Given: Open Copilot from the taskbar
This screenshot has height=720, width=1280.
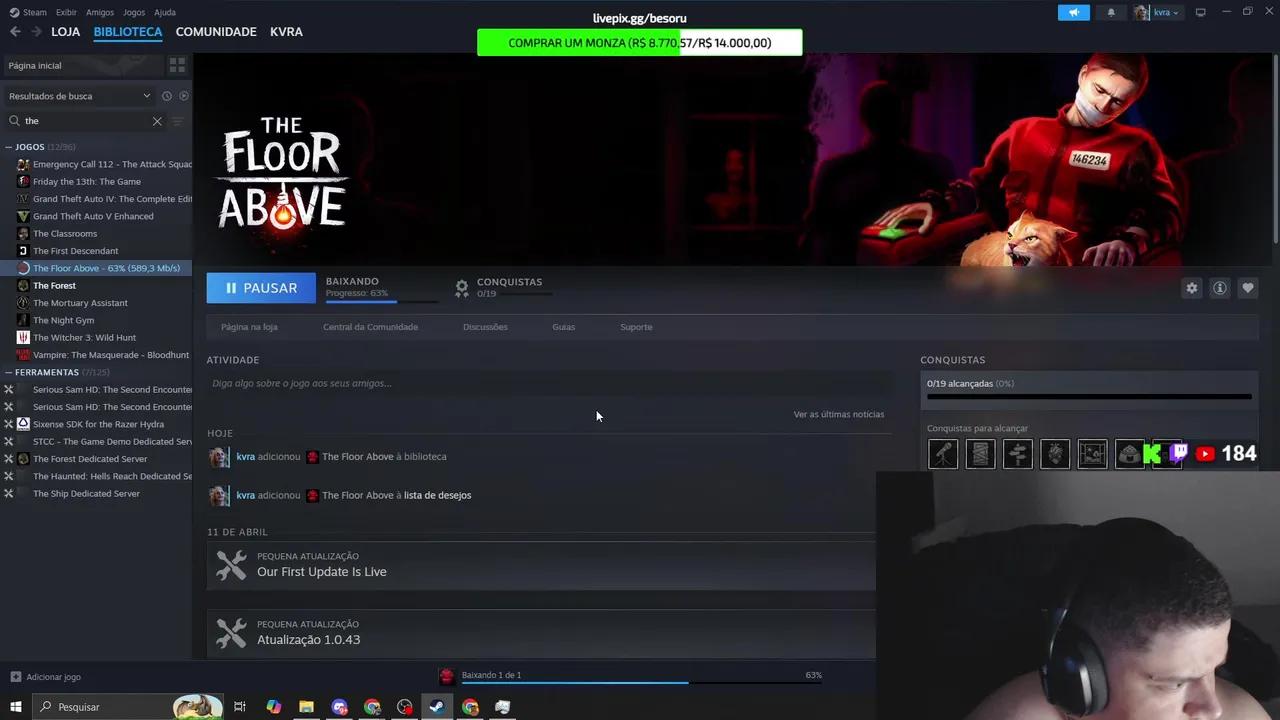Looking at the screenshot, I should (x=273, y=707).
